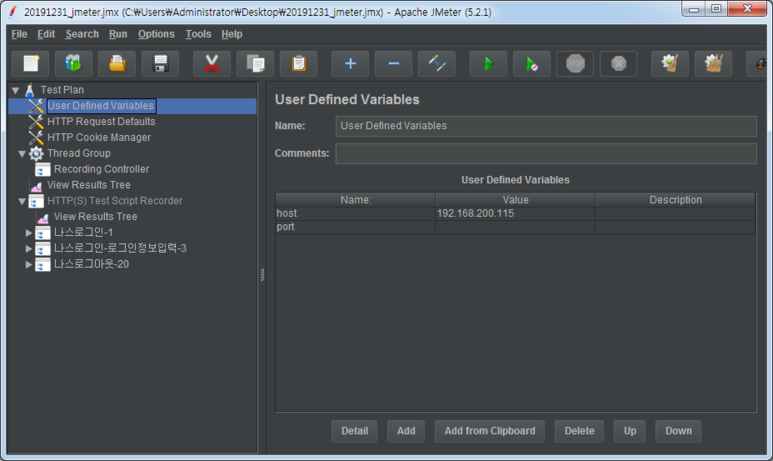
Task: Click the Description column header
Action: click(x=675, y=200)
